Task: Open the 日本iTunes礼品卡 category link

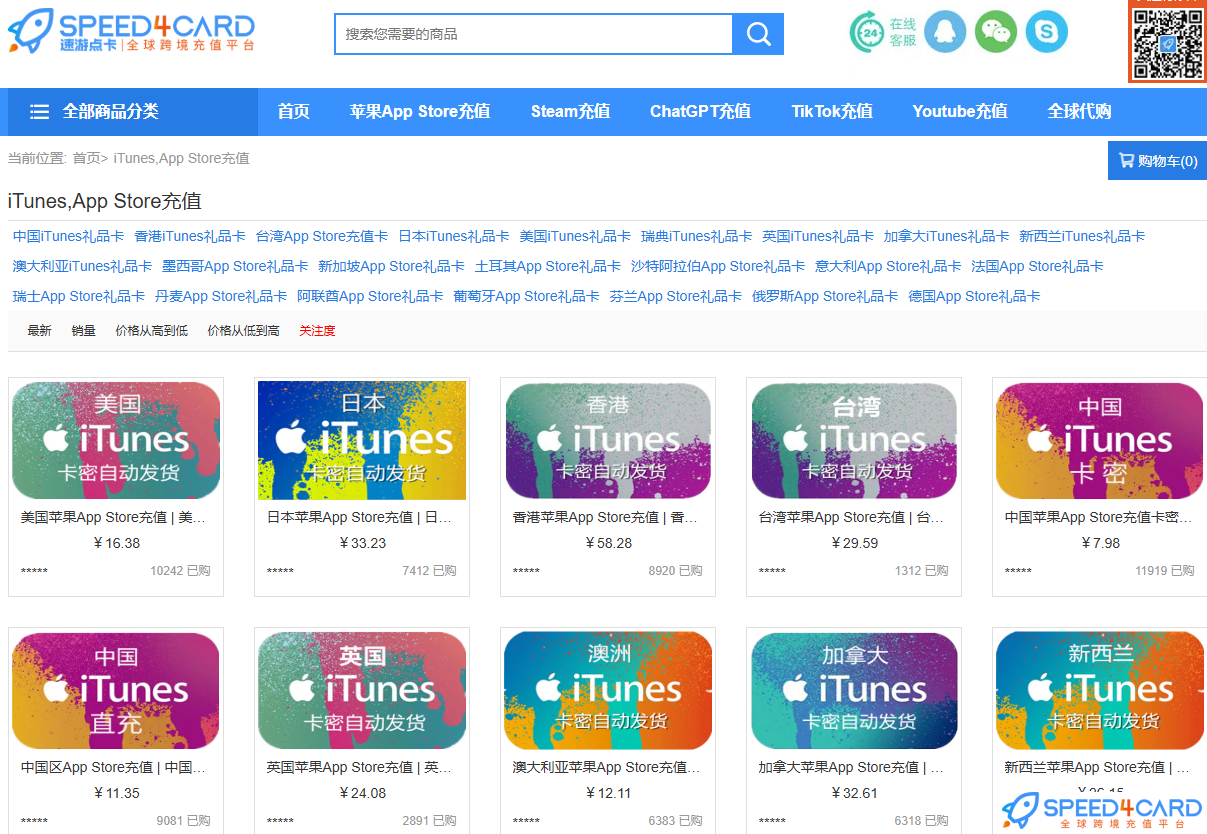Action: pos(453,236)
